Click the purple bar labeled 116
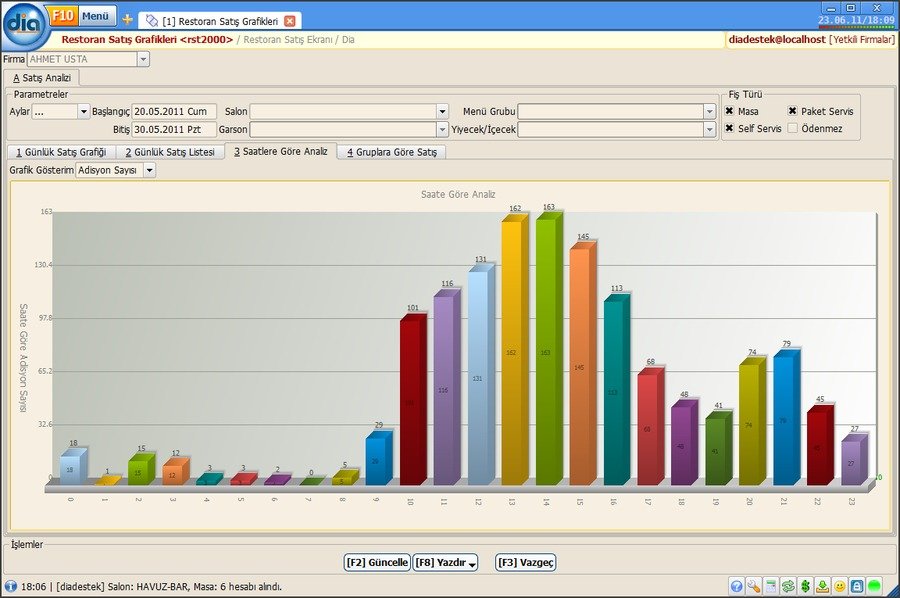 (x=447, y=387)
